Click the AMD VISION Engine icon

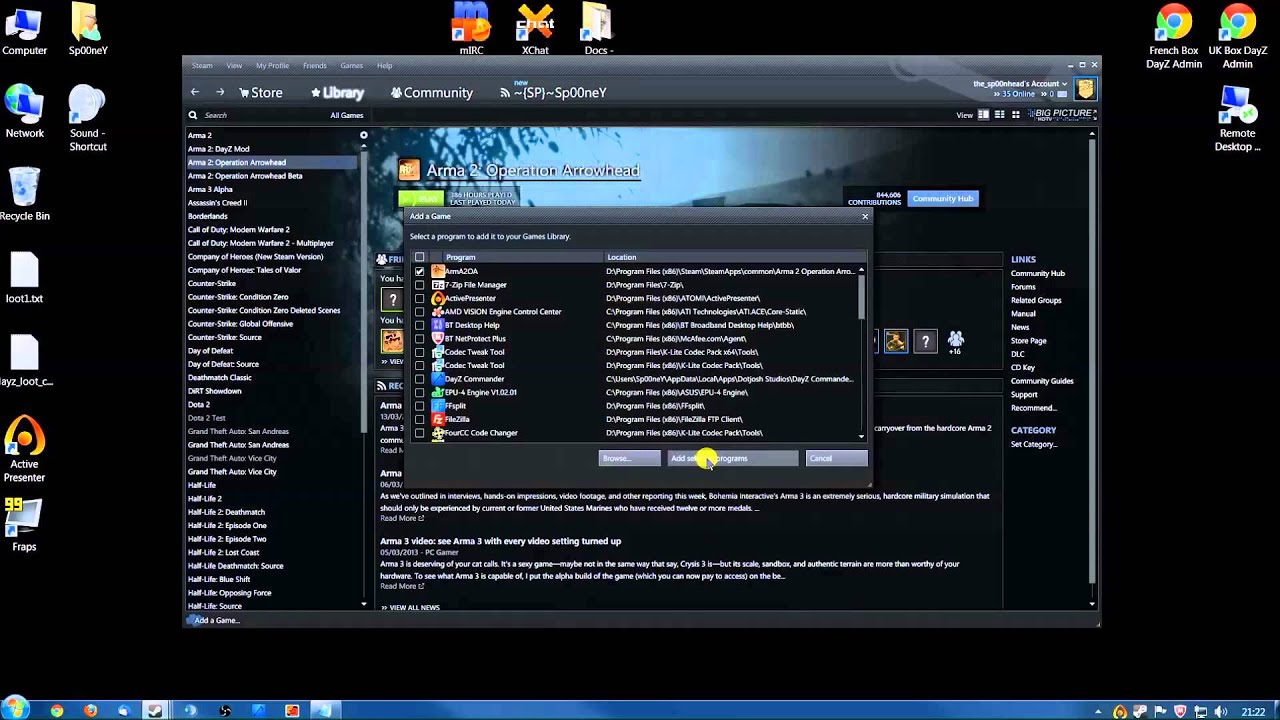(438, 312)
